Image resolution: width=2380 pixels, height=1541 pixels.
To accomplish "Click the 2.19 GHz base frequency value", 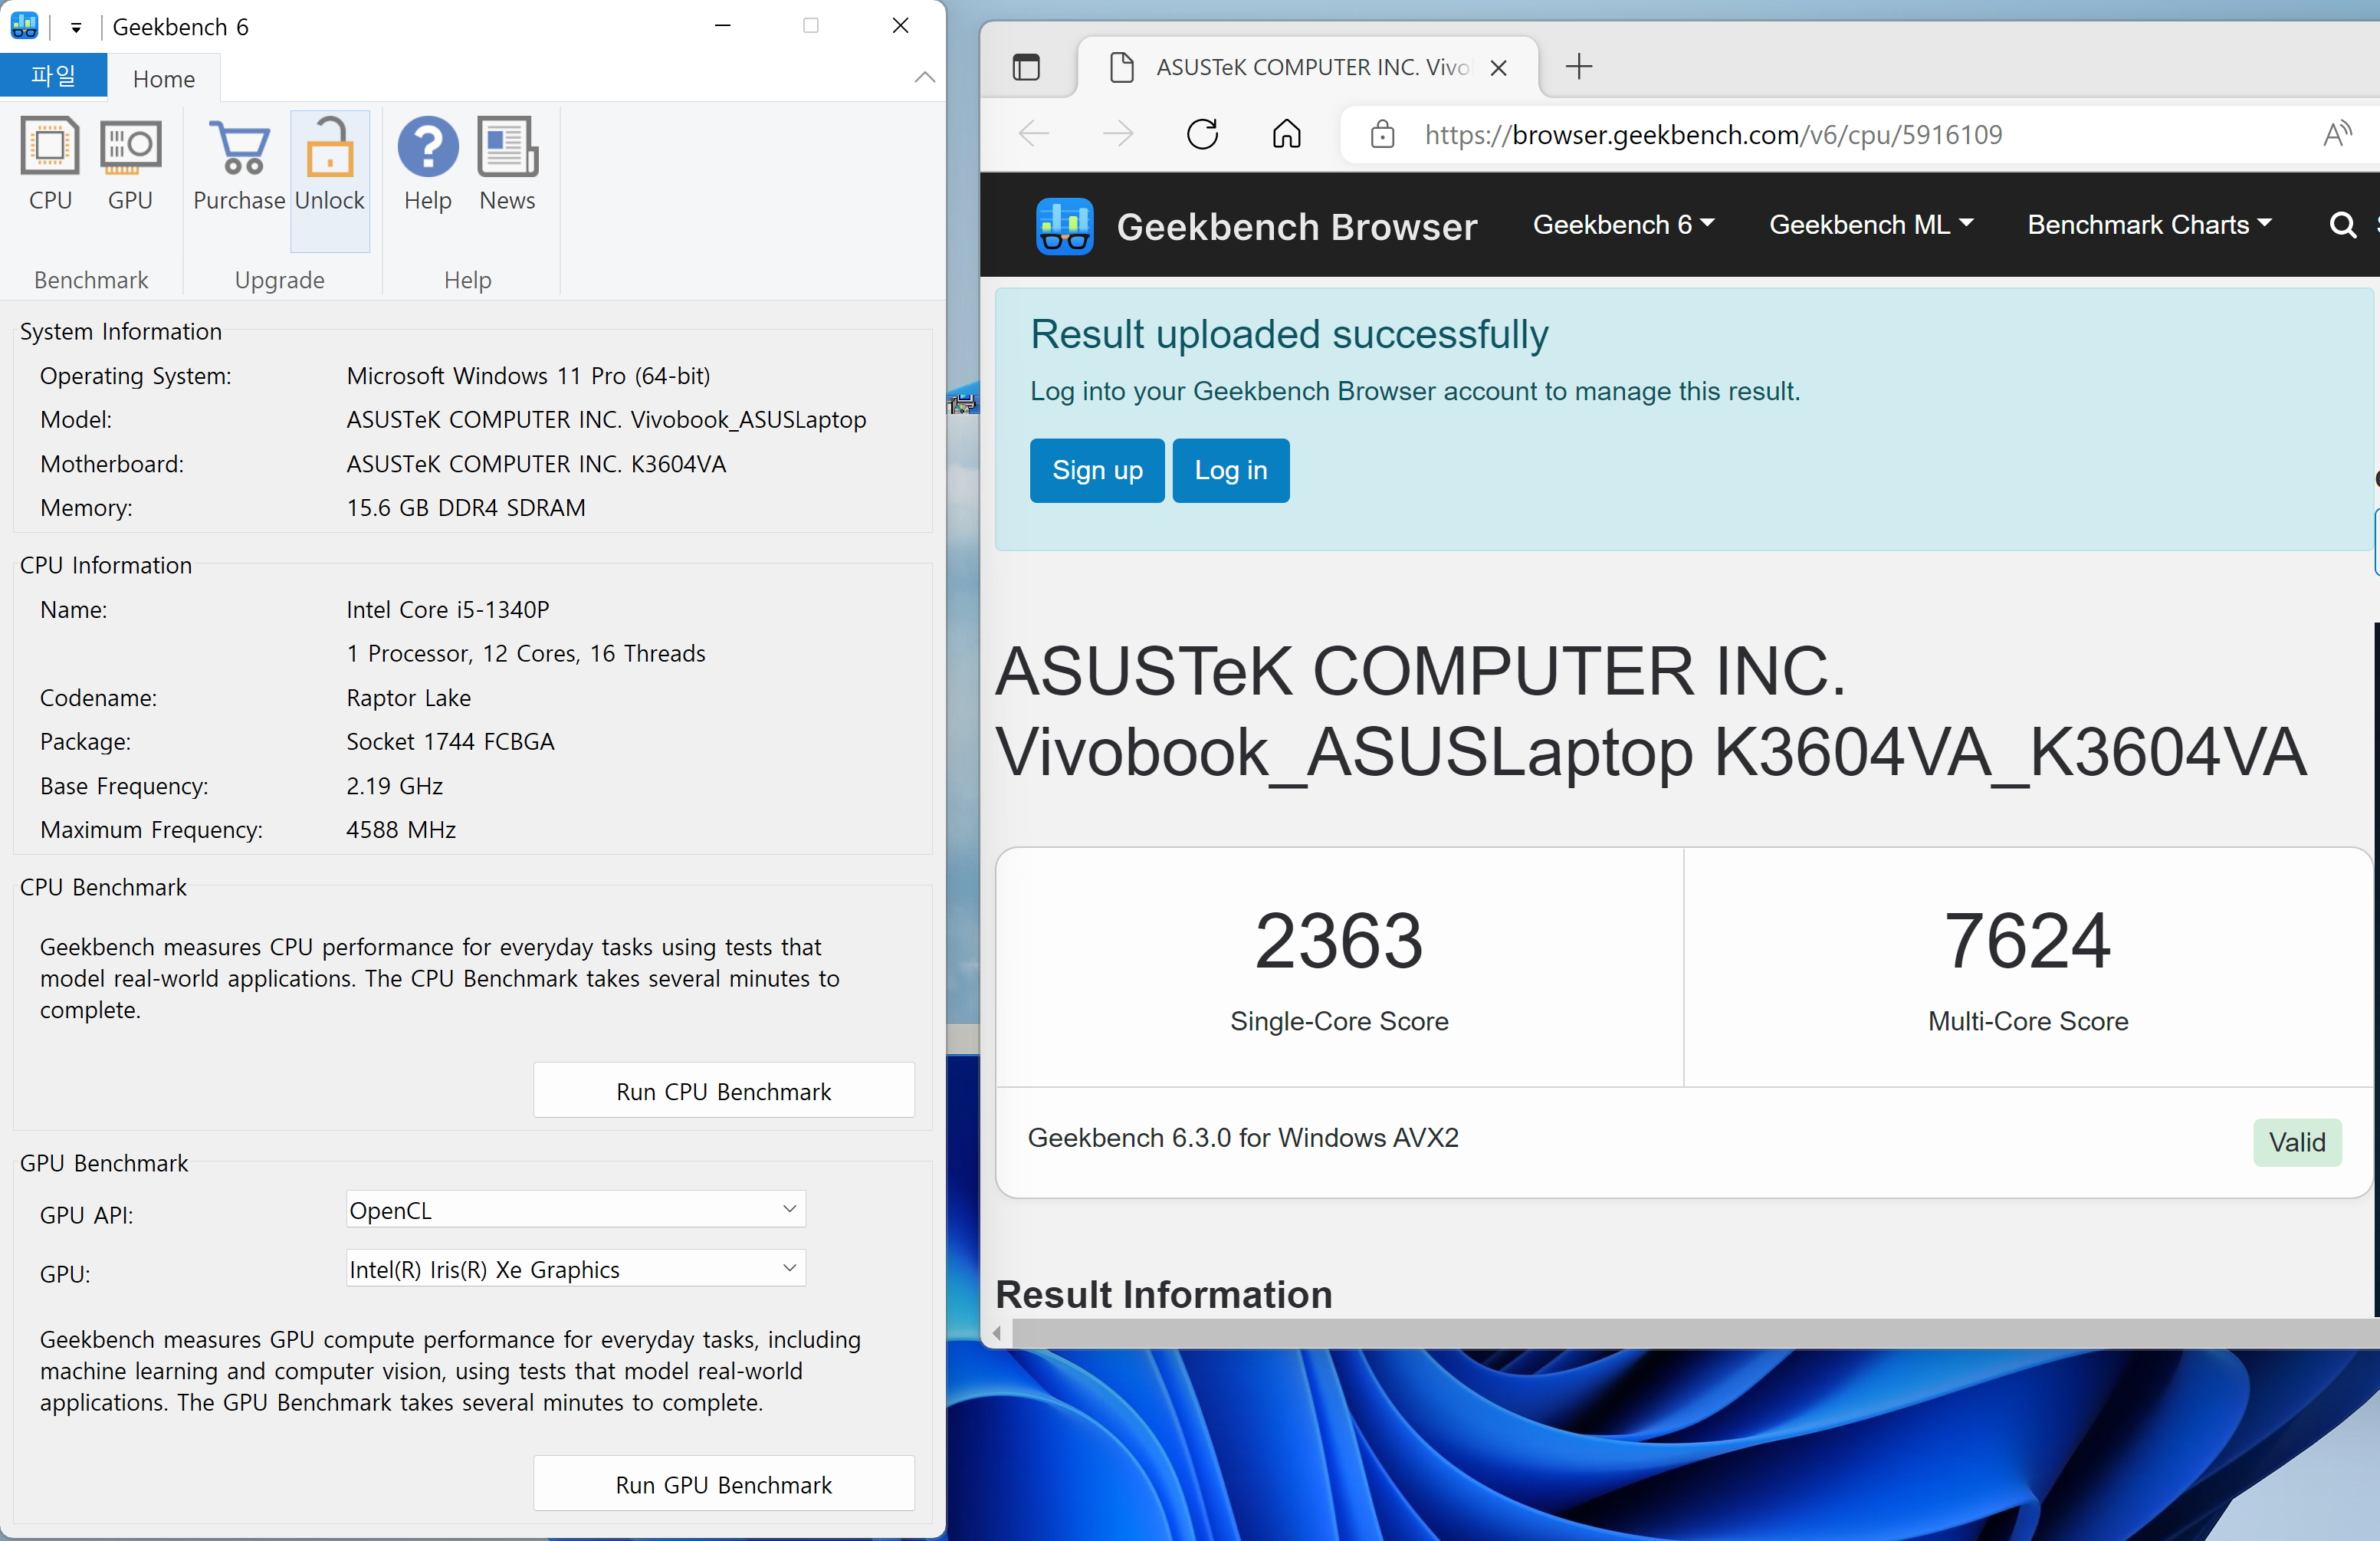I will pos(394,785).
